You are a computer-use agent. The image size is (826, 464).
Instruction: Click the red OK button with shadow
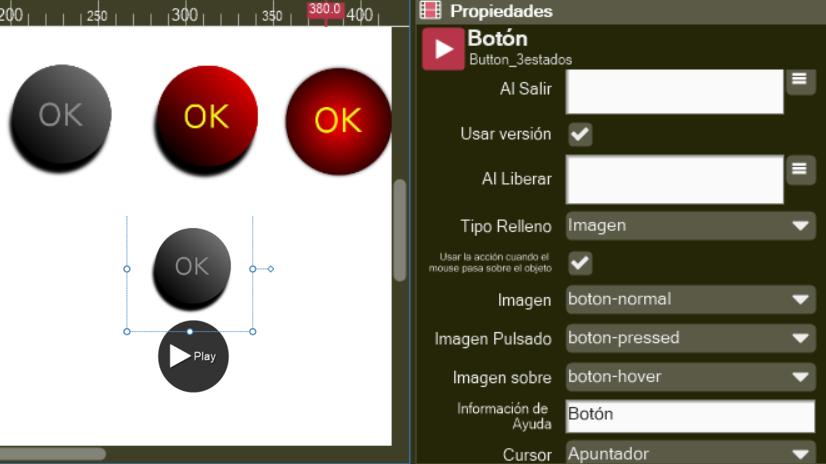point(206,116)
